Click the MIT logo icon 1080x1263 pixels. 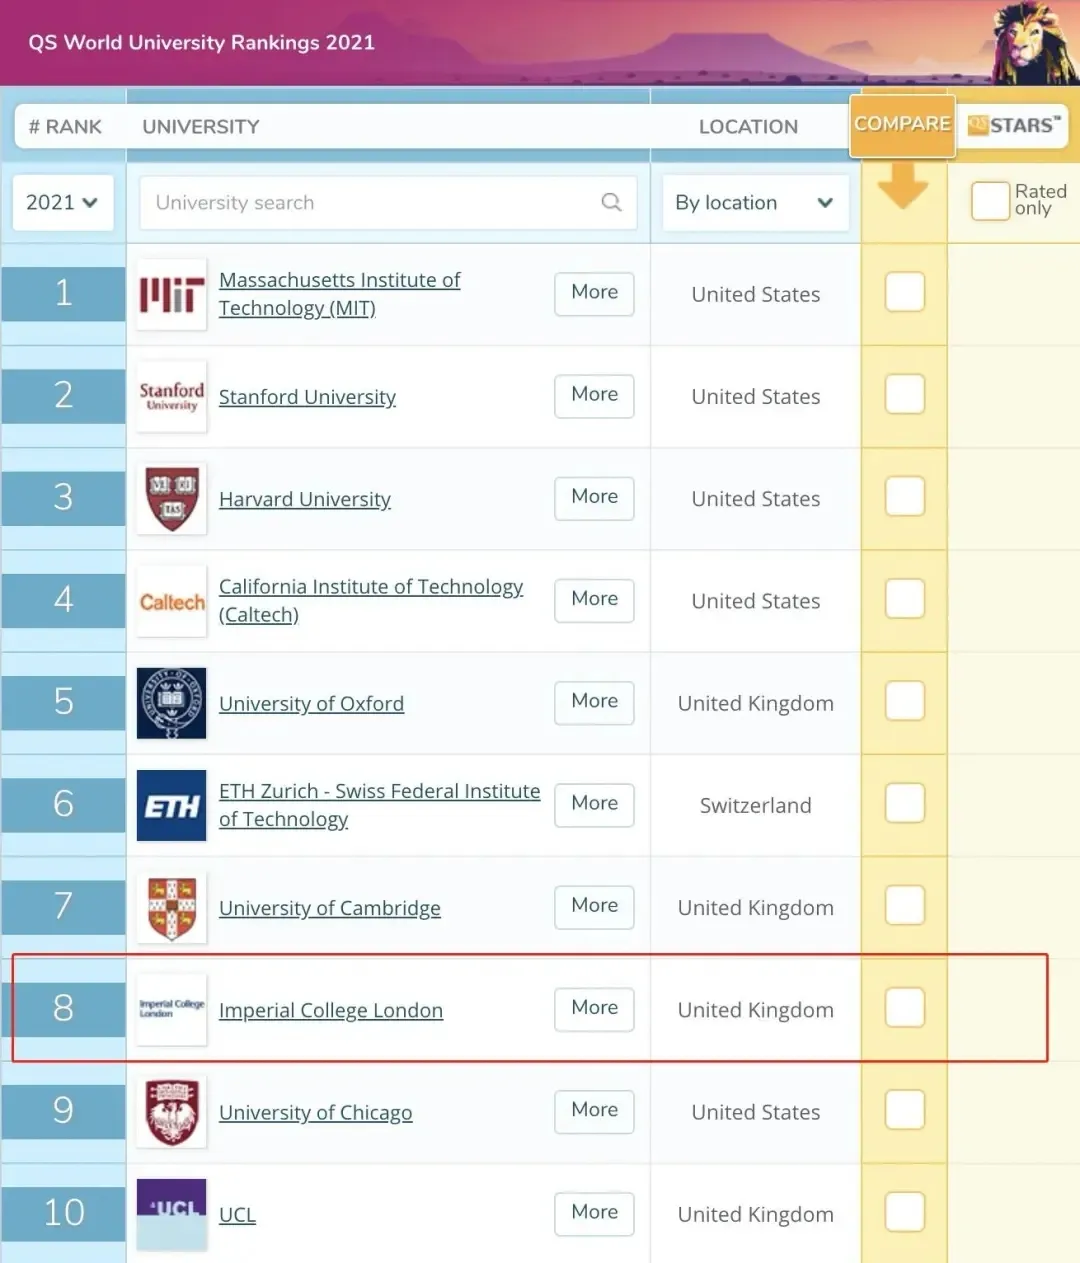tap(171, 295)
